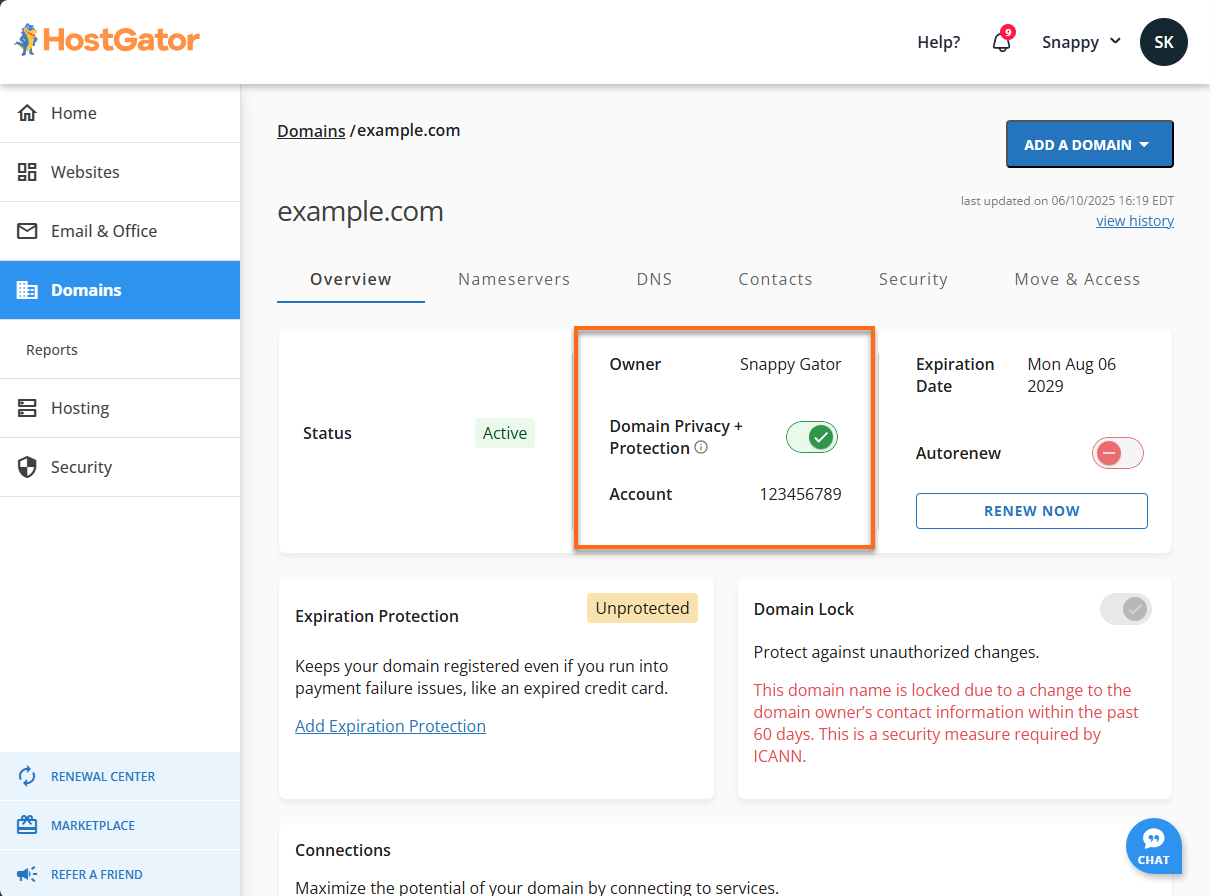Open the notification bell with 9 alerts
The width and height of the screenshot is (1211, 896).
click(1001, 42)
